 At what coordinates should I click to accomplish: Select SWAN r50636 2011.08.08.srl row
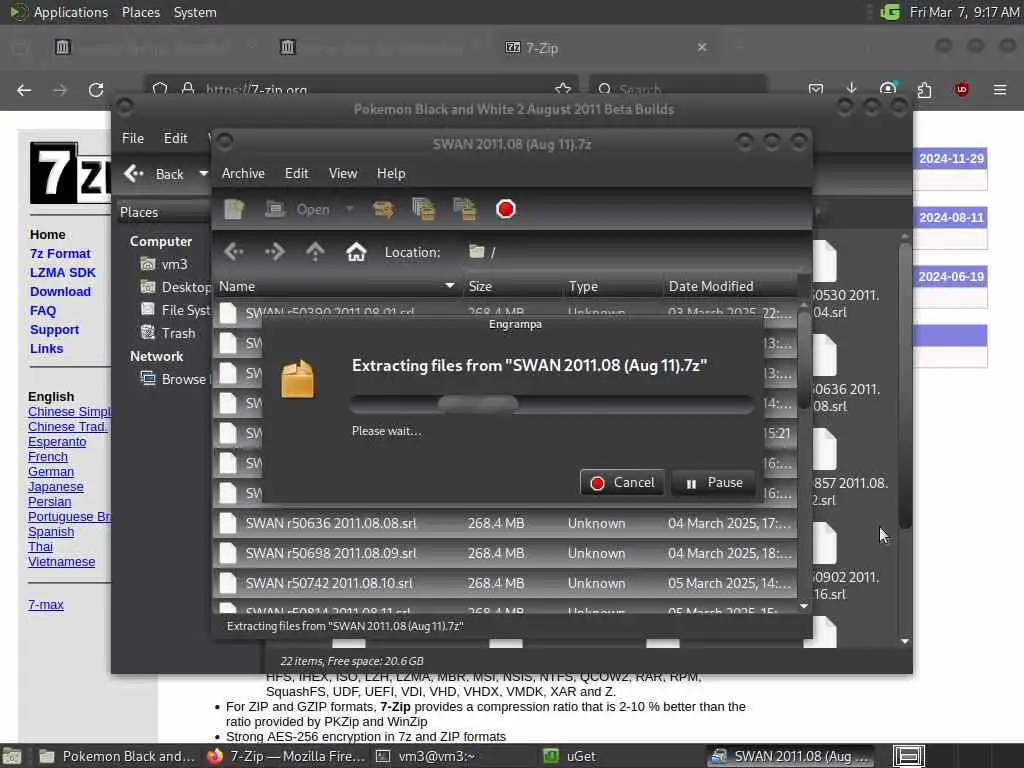click(x=505, y=523)
